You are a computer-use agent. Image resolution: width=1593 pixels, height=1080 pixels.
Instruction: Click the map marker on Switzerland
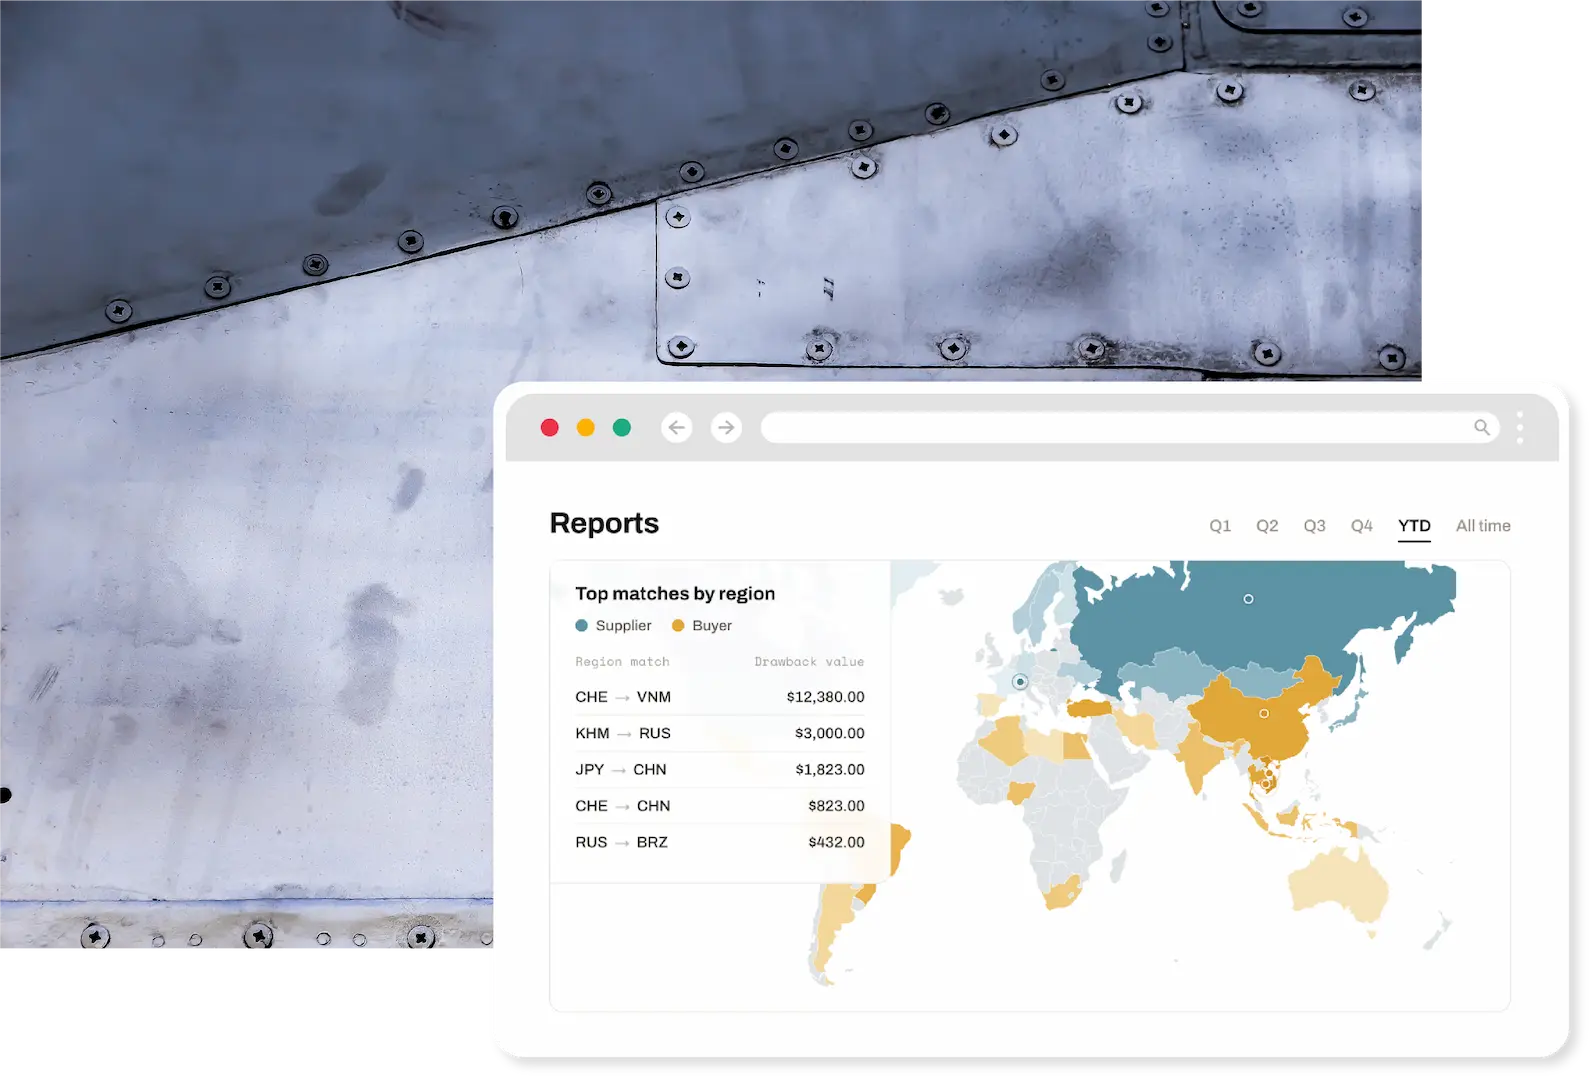point(1020,682)
